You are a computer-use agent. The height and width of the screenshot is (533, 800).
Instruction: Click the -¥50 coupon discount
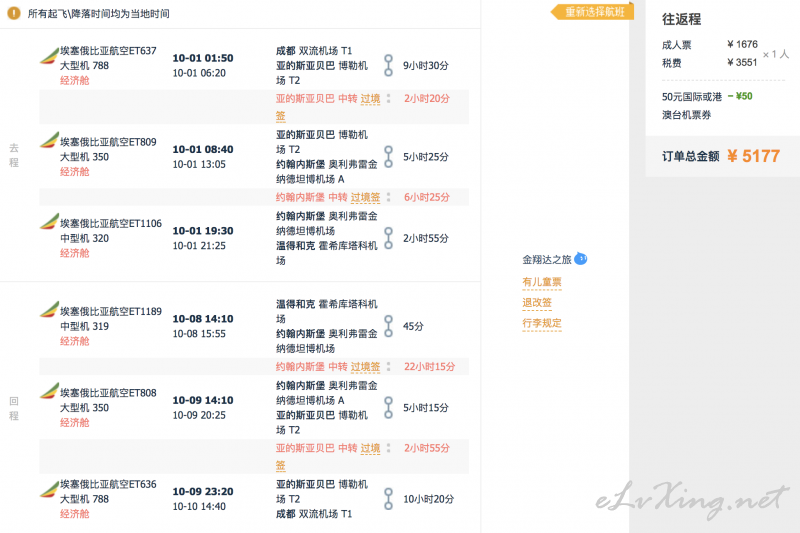click(x=740, y=96)
